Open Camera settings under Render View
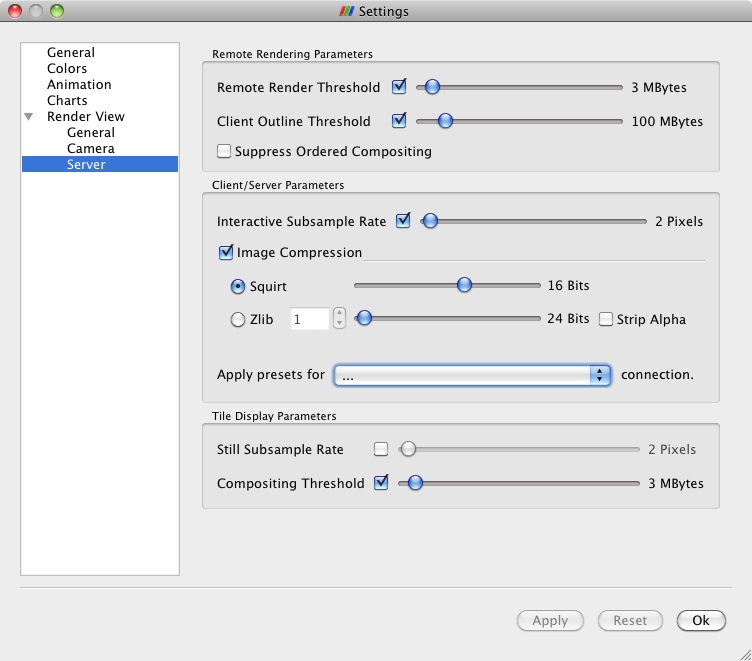This screenshot has height=661, width=752. 91,148
